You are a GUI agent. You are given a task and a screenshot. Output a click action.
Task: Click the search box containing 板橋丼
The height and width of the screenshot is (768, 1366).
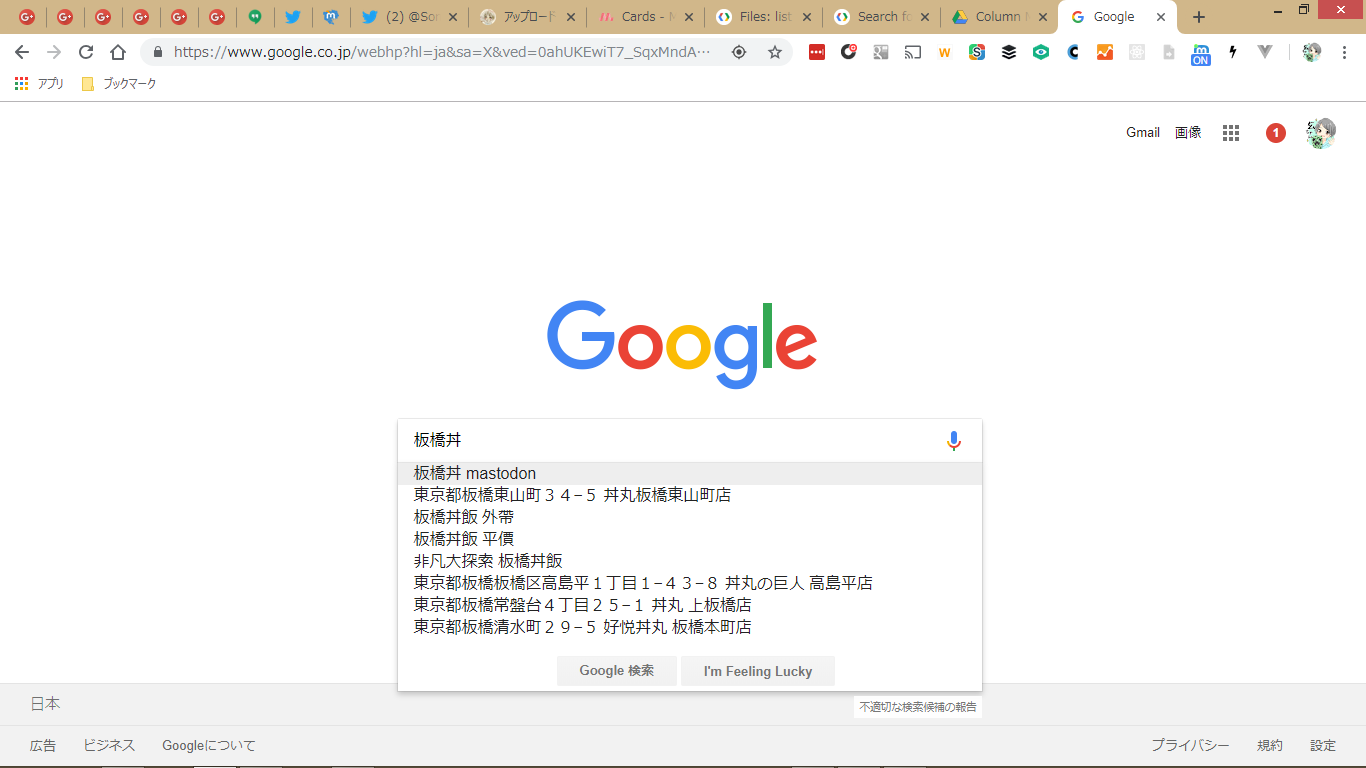pyautogui.click(x=670, y=440)
